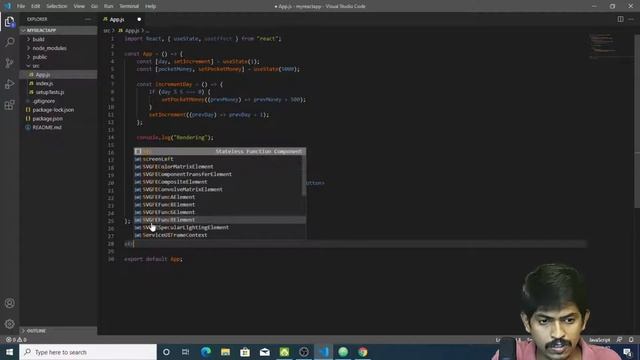
Task: Expand the node_modules folder
Action: tap(58, 48)
